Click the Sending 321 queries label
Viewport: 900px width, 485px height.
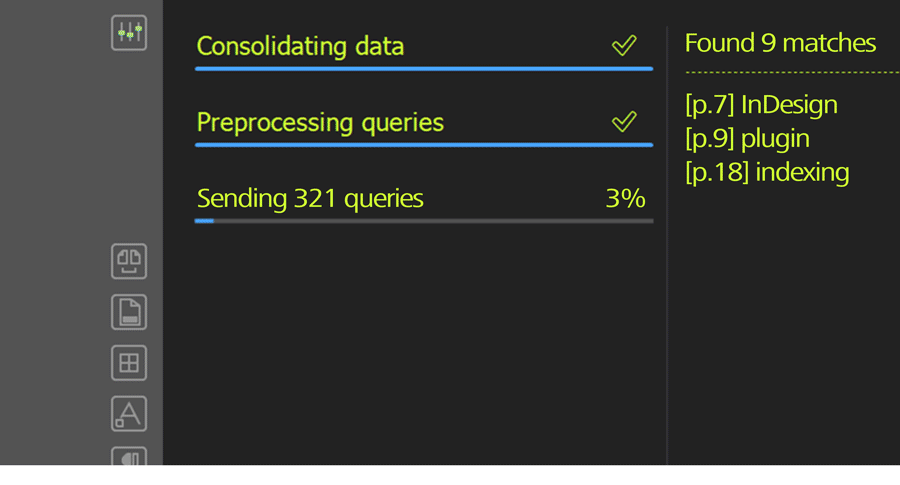pos(310,199)
